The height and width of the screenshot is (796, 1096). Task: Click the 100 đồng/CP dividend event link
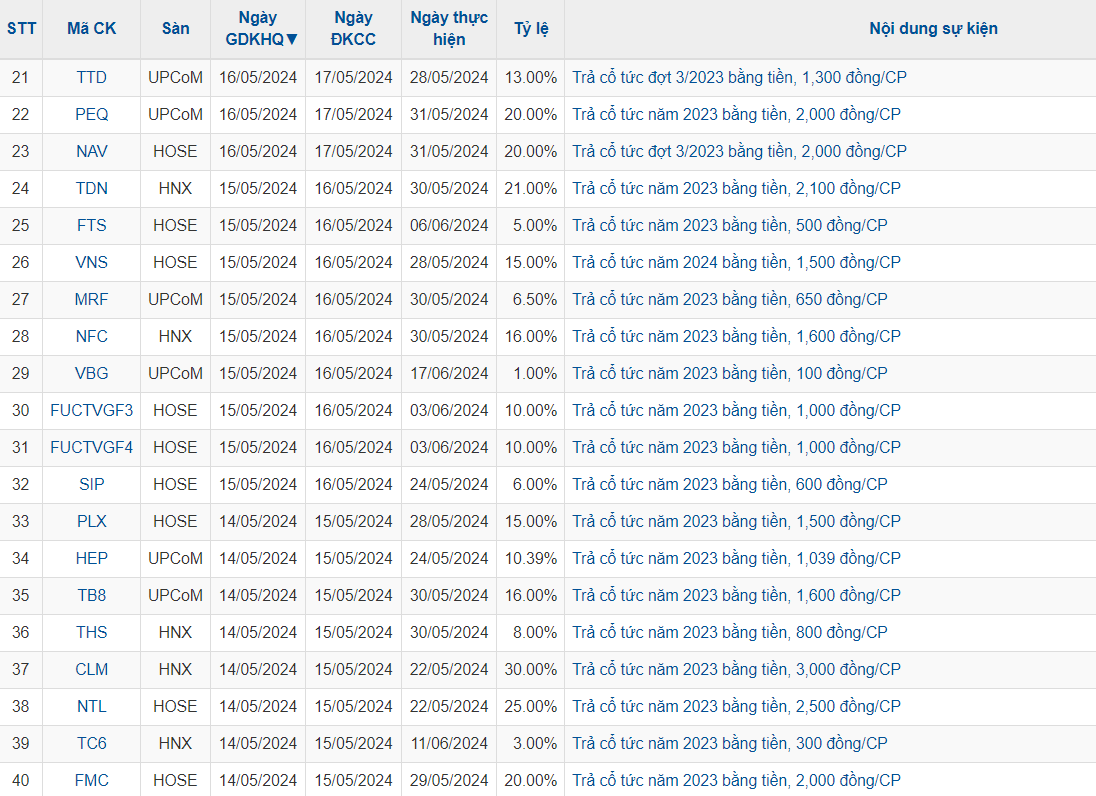(x=729, y=373)
